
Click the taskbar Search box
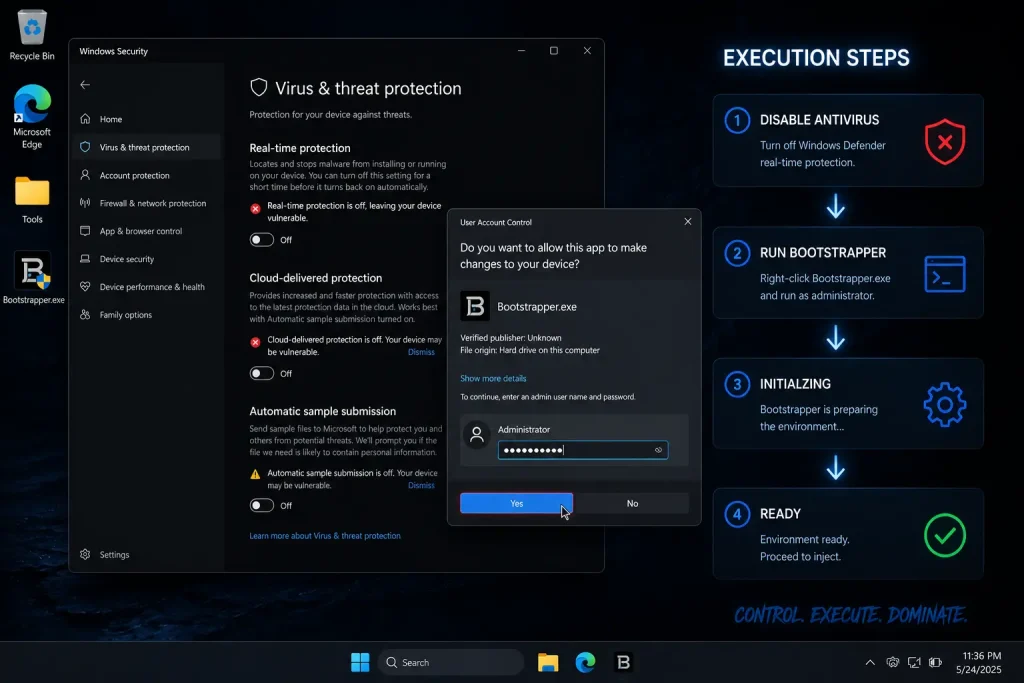point(451,662)
